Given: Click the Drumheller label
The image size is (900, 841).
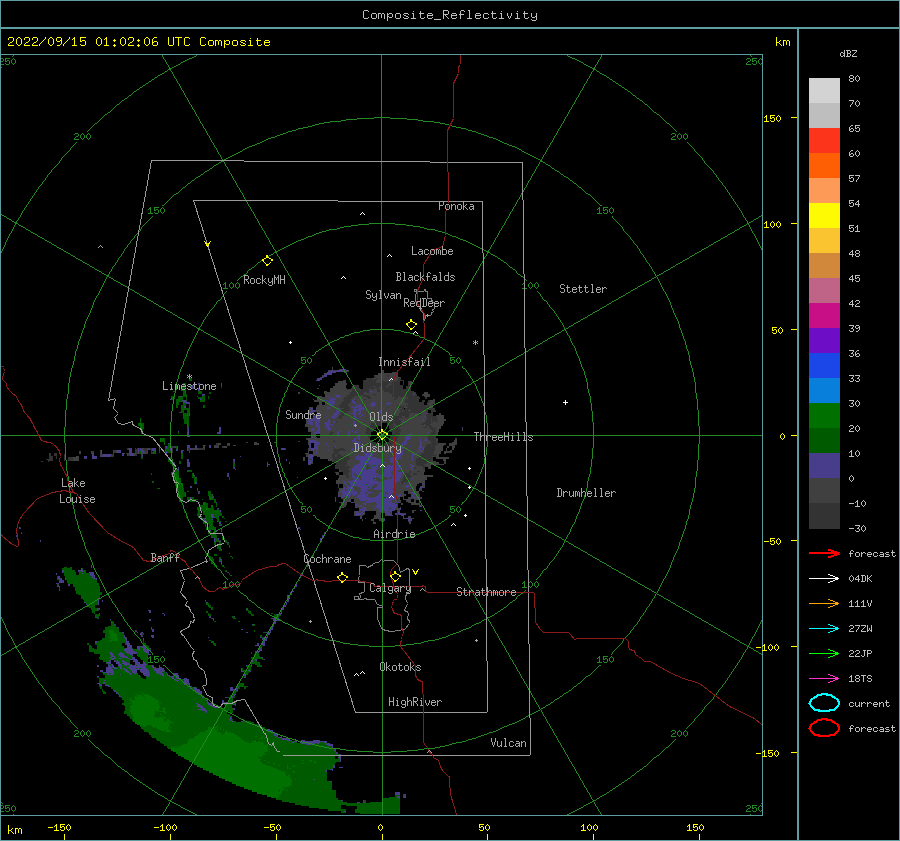Looking at the screenshot, I should tap(586, 493).
